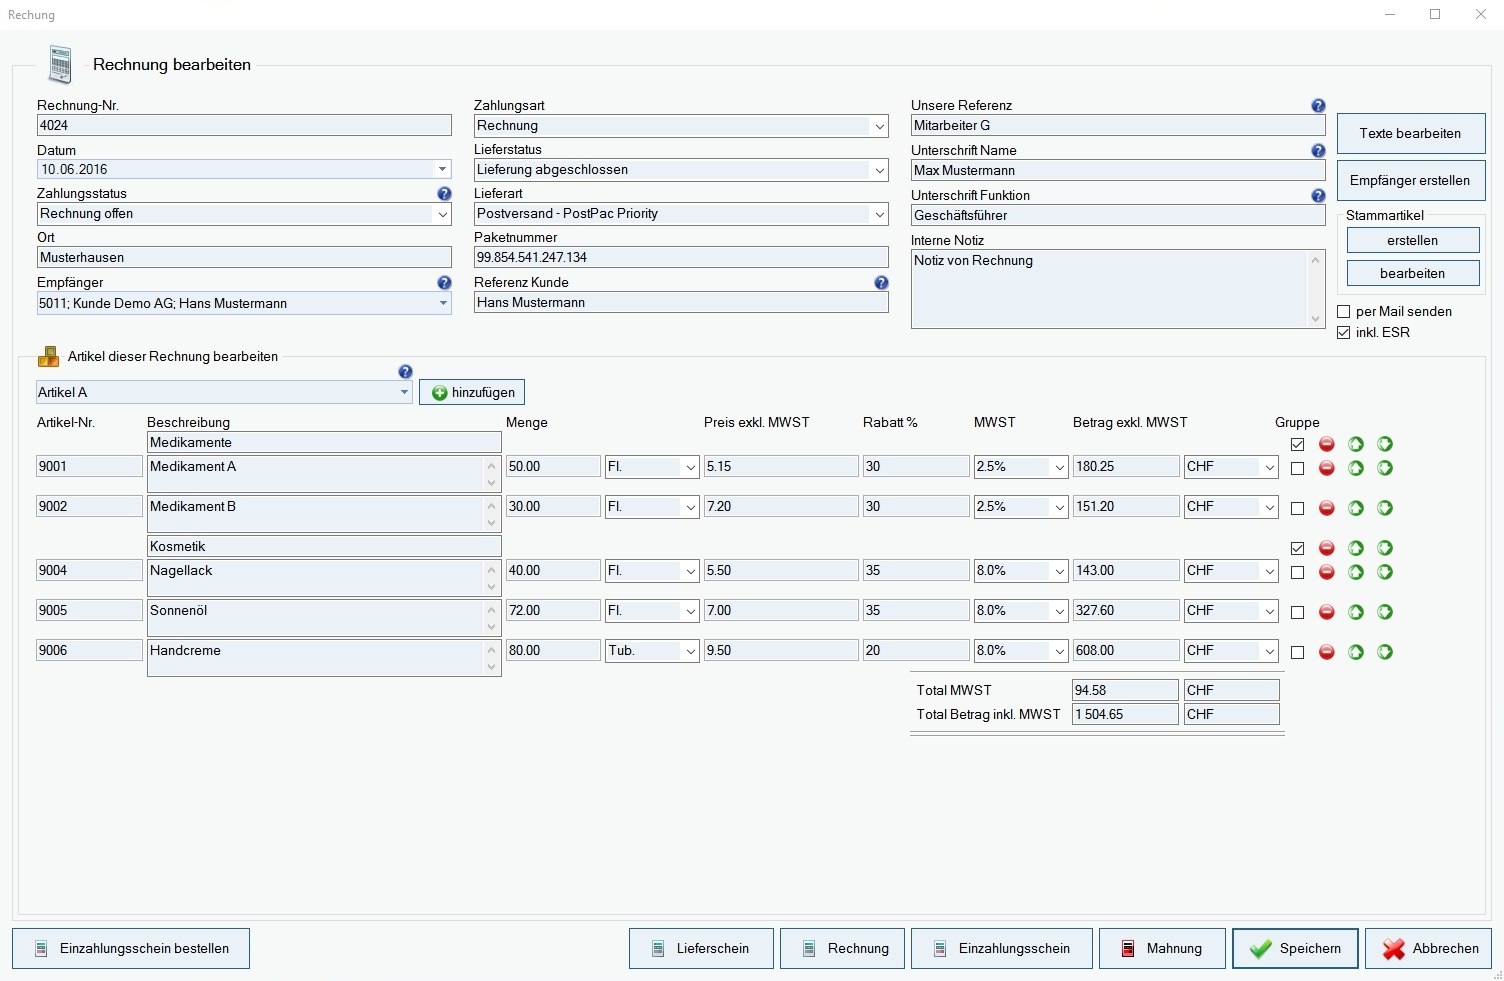Viewport: 1504px width, 981px height.
Task: Open help for Empfänger field
Action: (444, 283)
